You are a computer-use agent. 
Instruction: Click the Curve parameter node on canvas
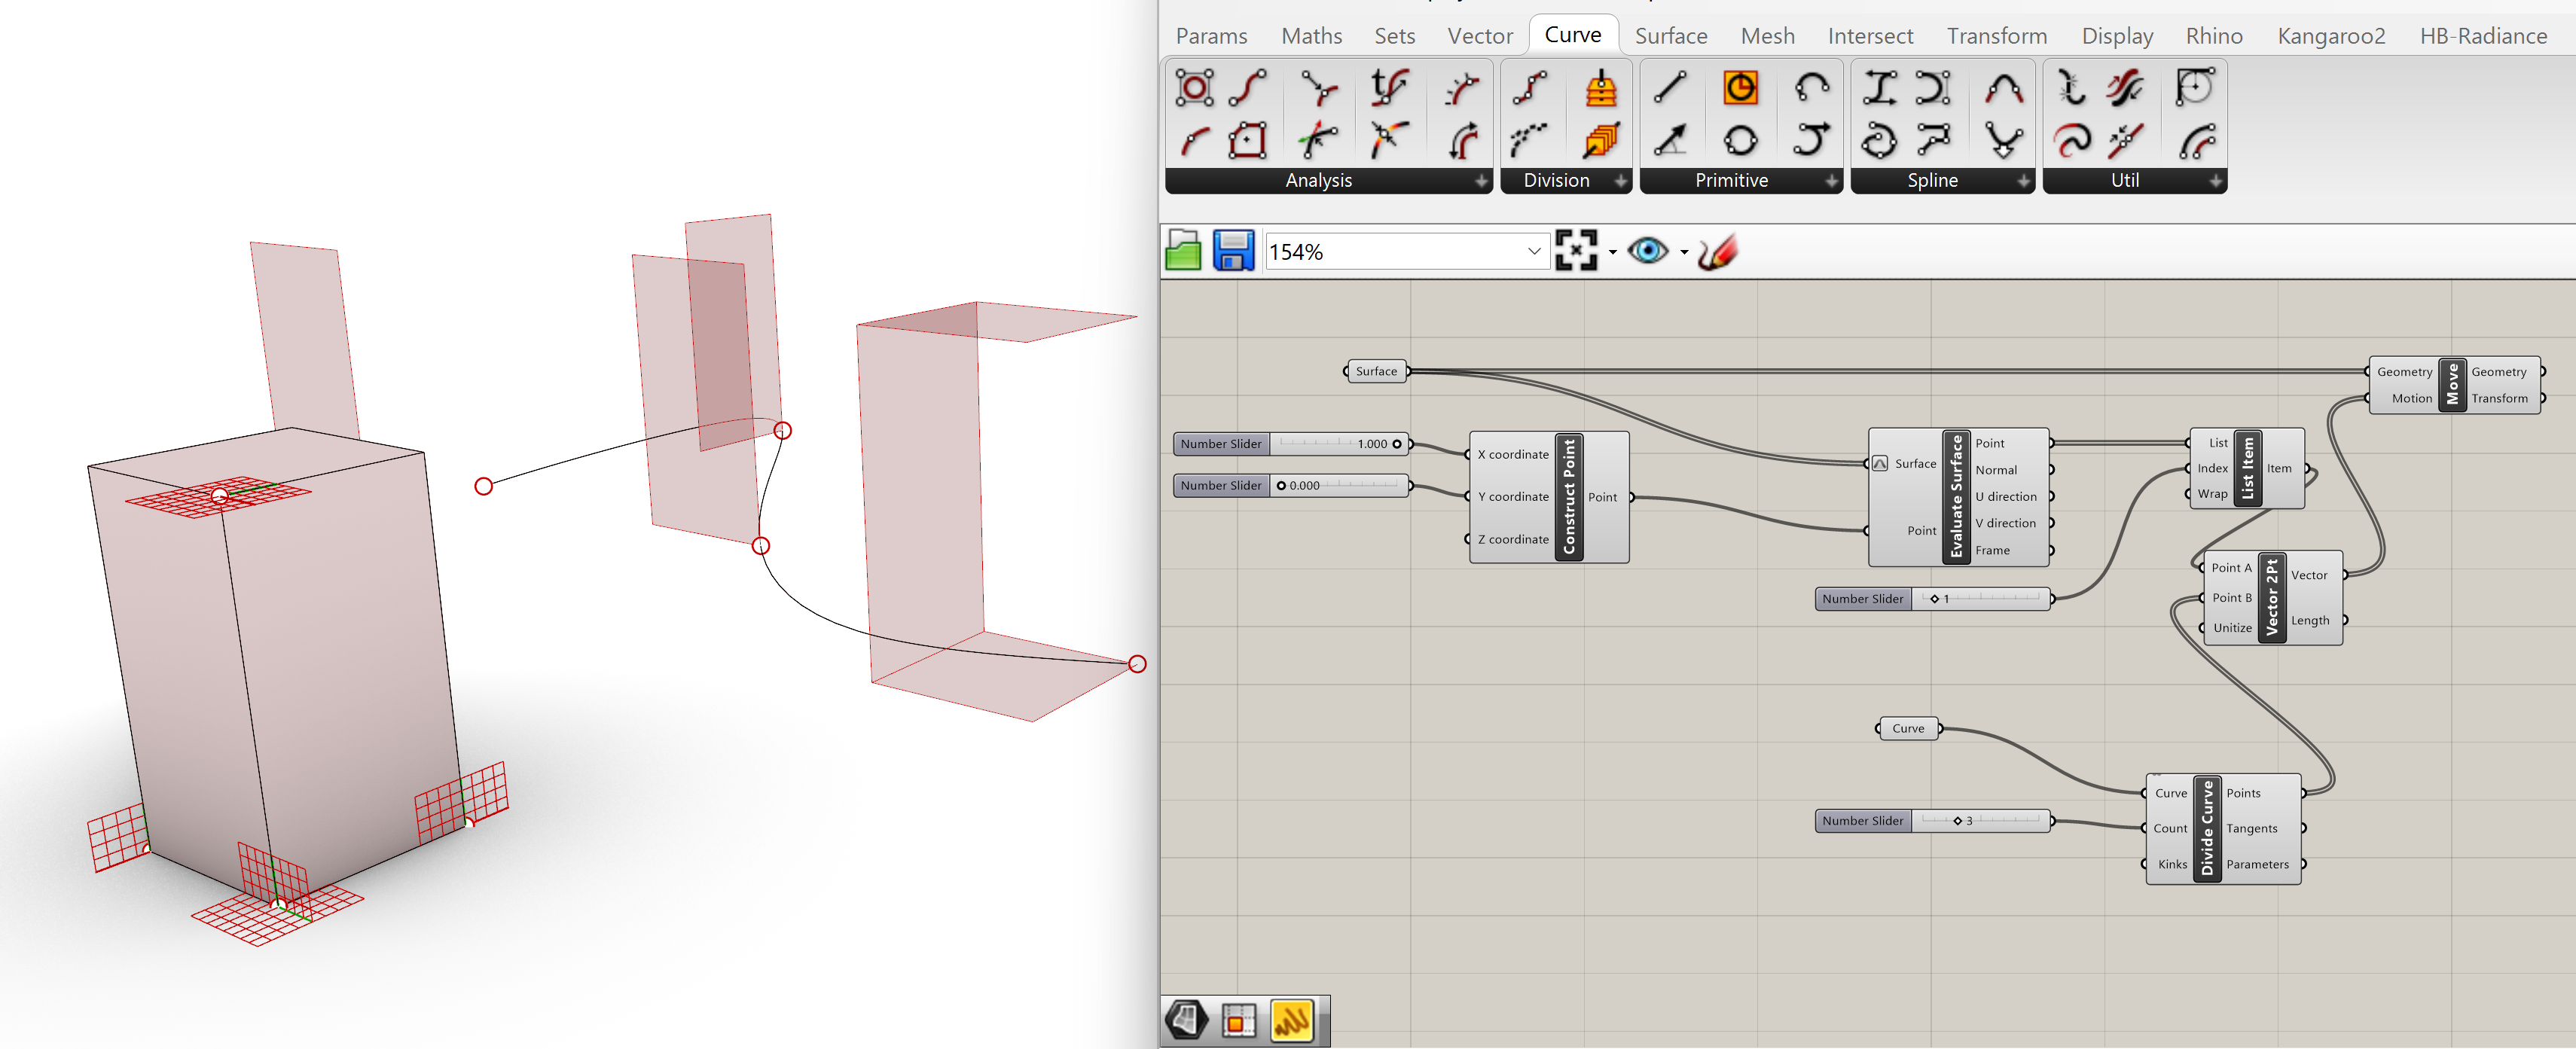coord(1907,728)
